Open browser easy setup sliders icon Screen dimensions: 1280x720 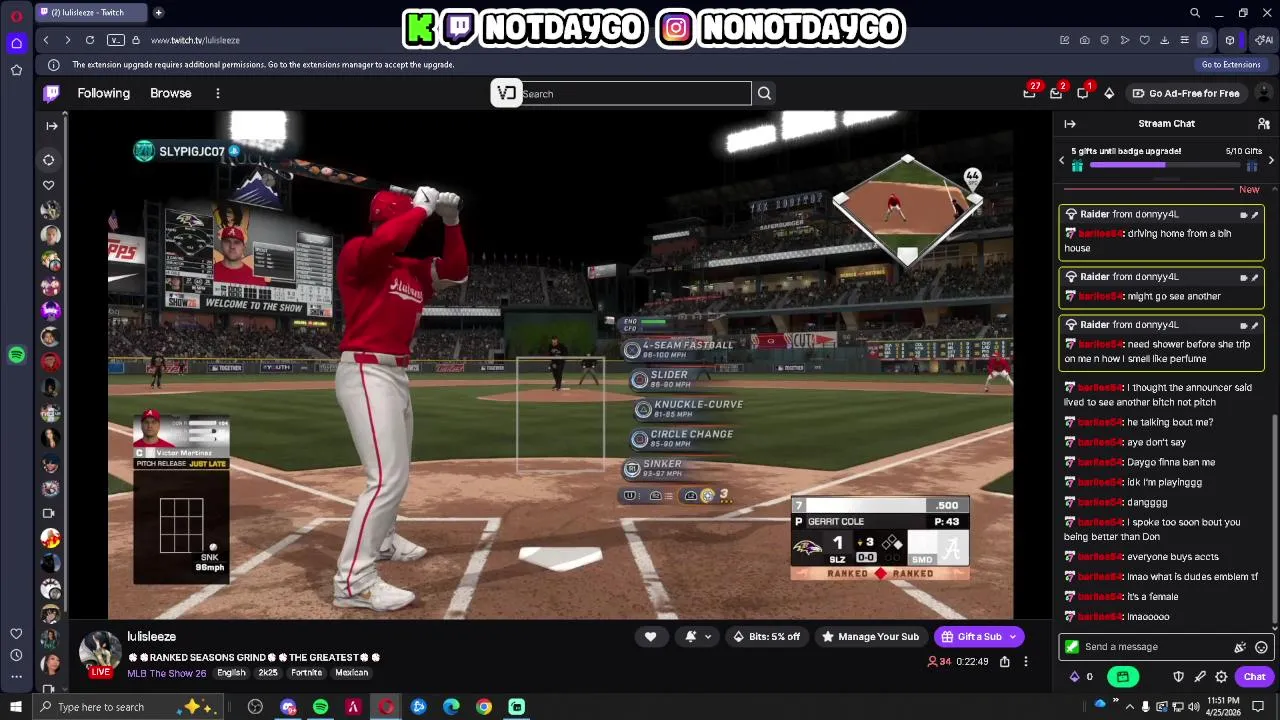[x=1184, y=40]
